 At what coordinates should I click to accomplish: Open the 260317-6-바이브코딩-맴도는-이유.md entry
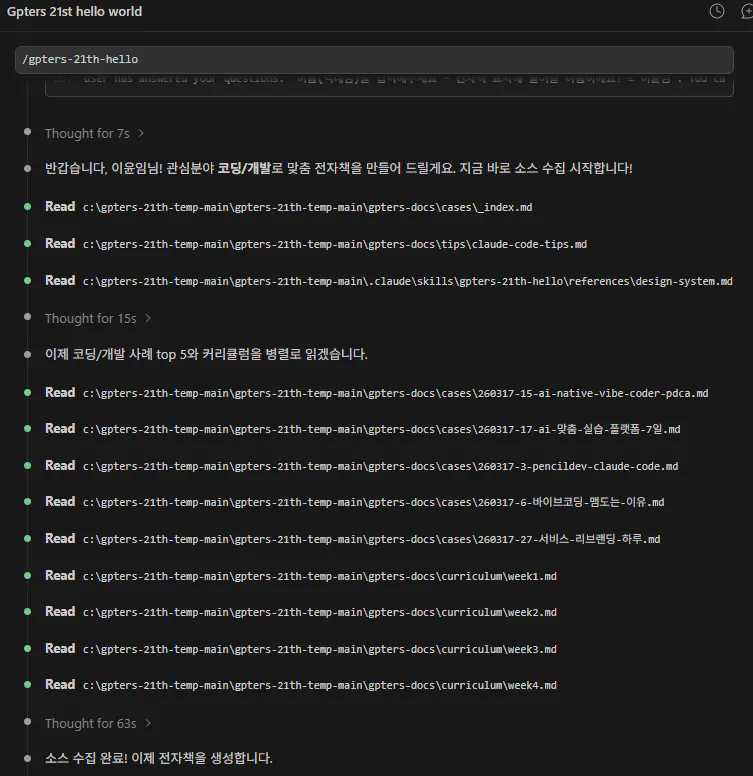pyautogui.click(x=354, y=502)
